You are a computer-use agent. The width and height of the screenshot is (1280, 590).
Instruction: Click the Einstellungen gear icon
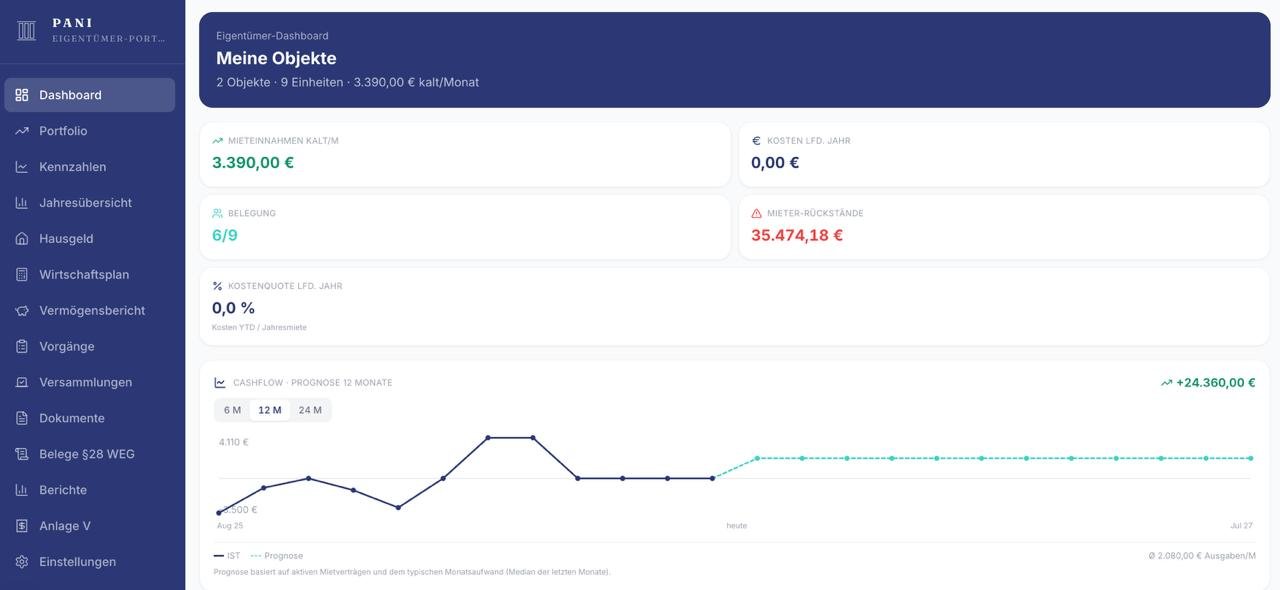point(22,562)
